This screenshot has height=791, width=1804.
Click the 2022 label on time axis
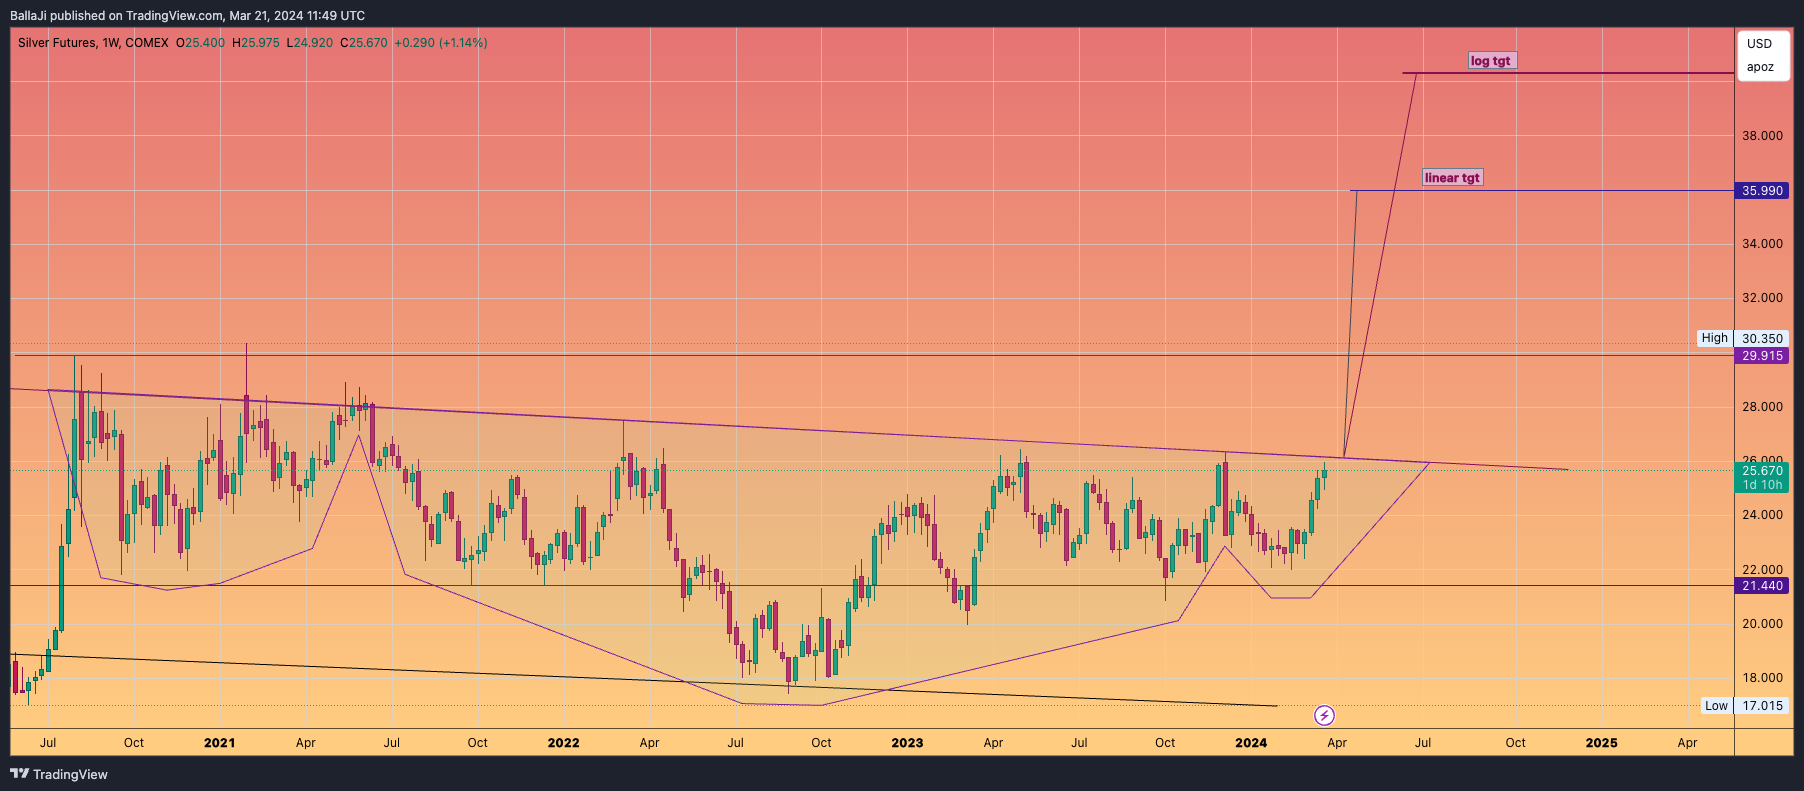563,743
